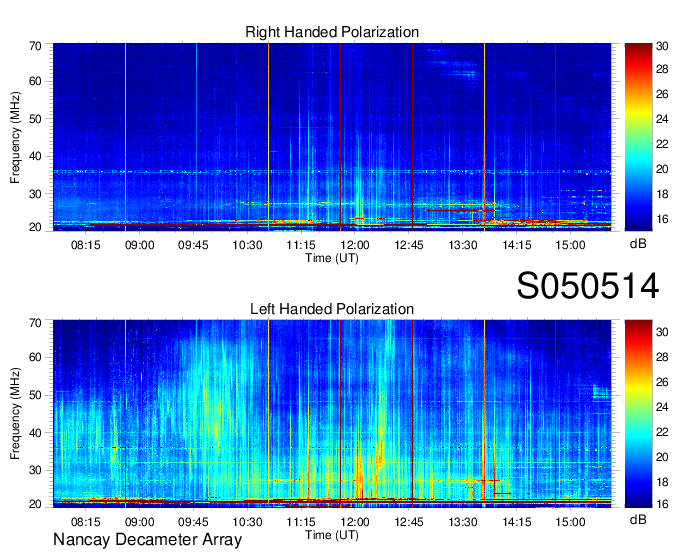This screenshot has width=680, height=552.
Task: Click the 15:00 tick on Right Handed plot
Action: click(571, 245)
